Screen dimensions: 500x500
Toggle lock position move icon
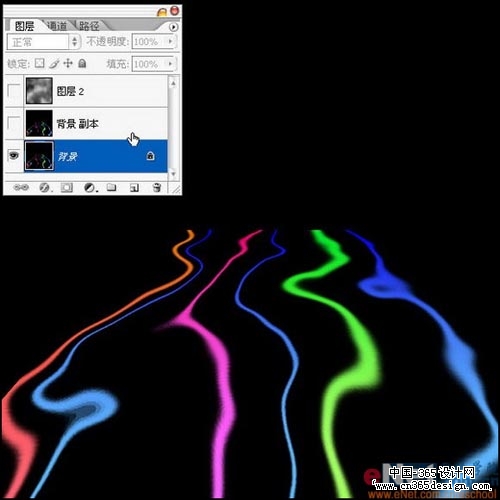coord(68,63)
